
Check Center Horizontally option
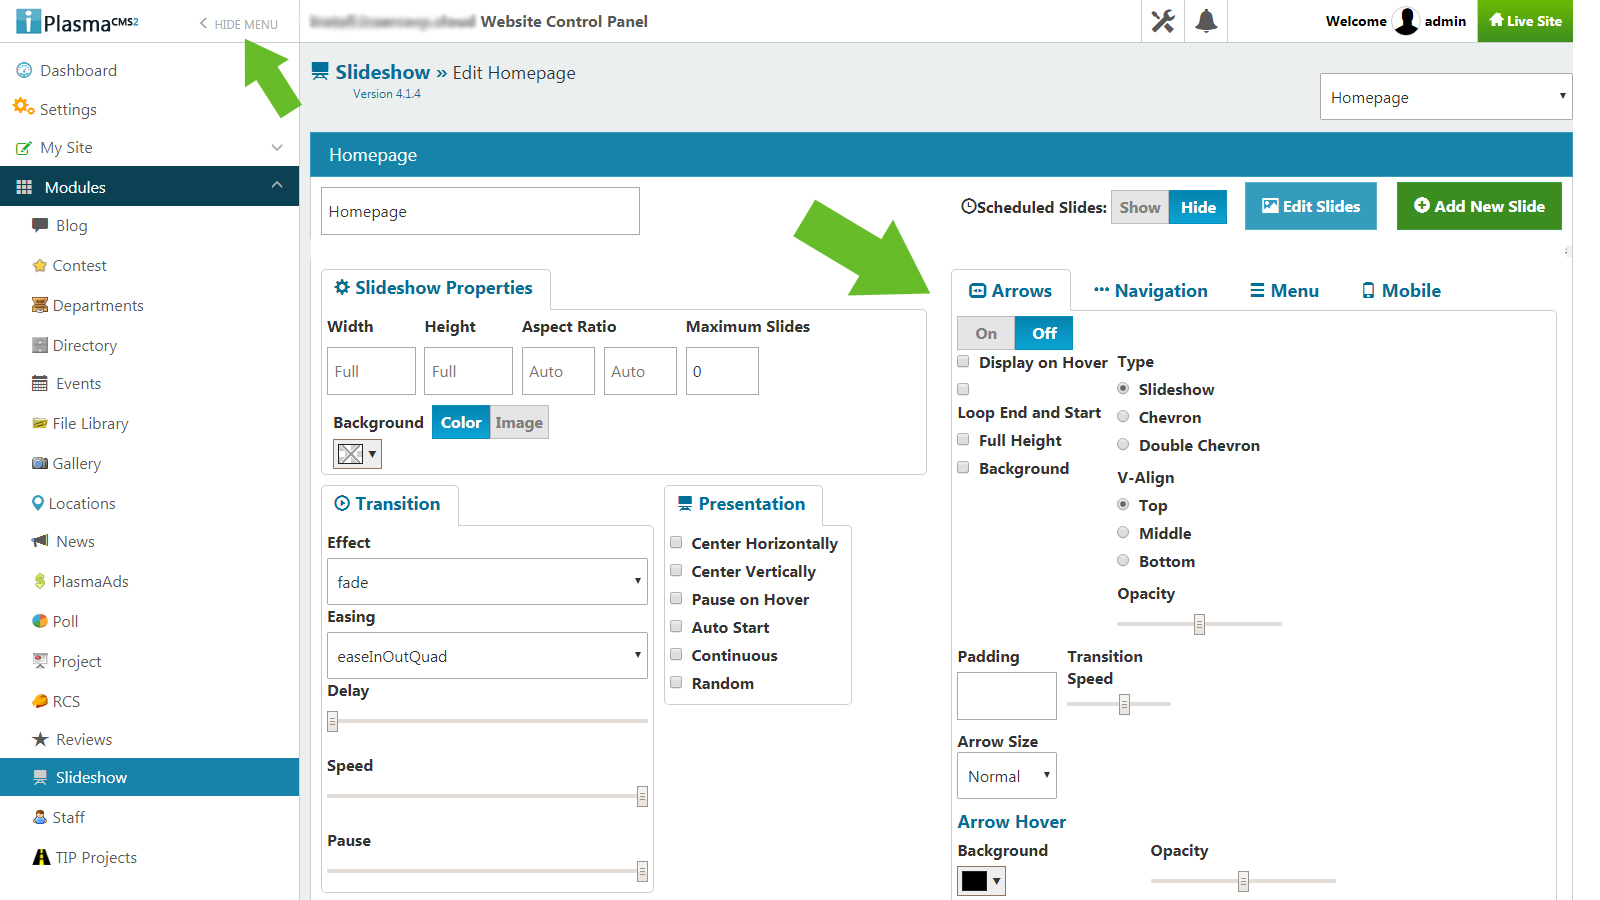pos(676,542)
